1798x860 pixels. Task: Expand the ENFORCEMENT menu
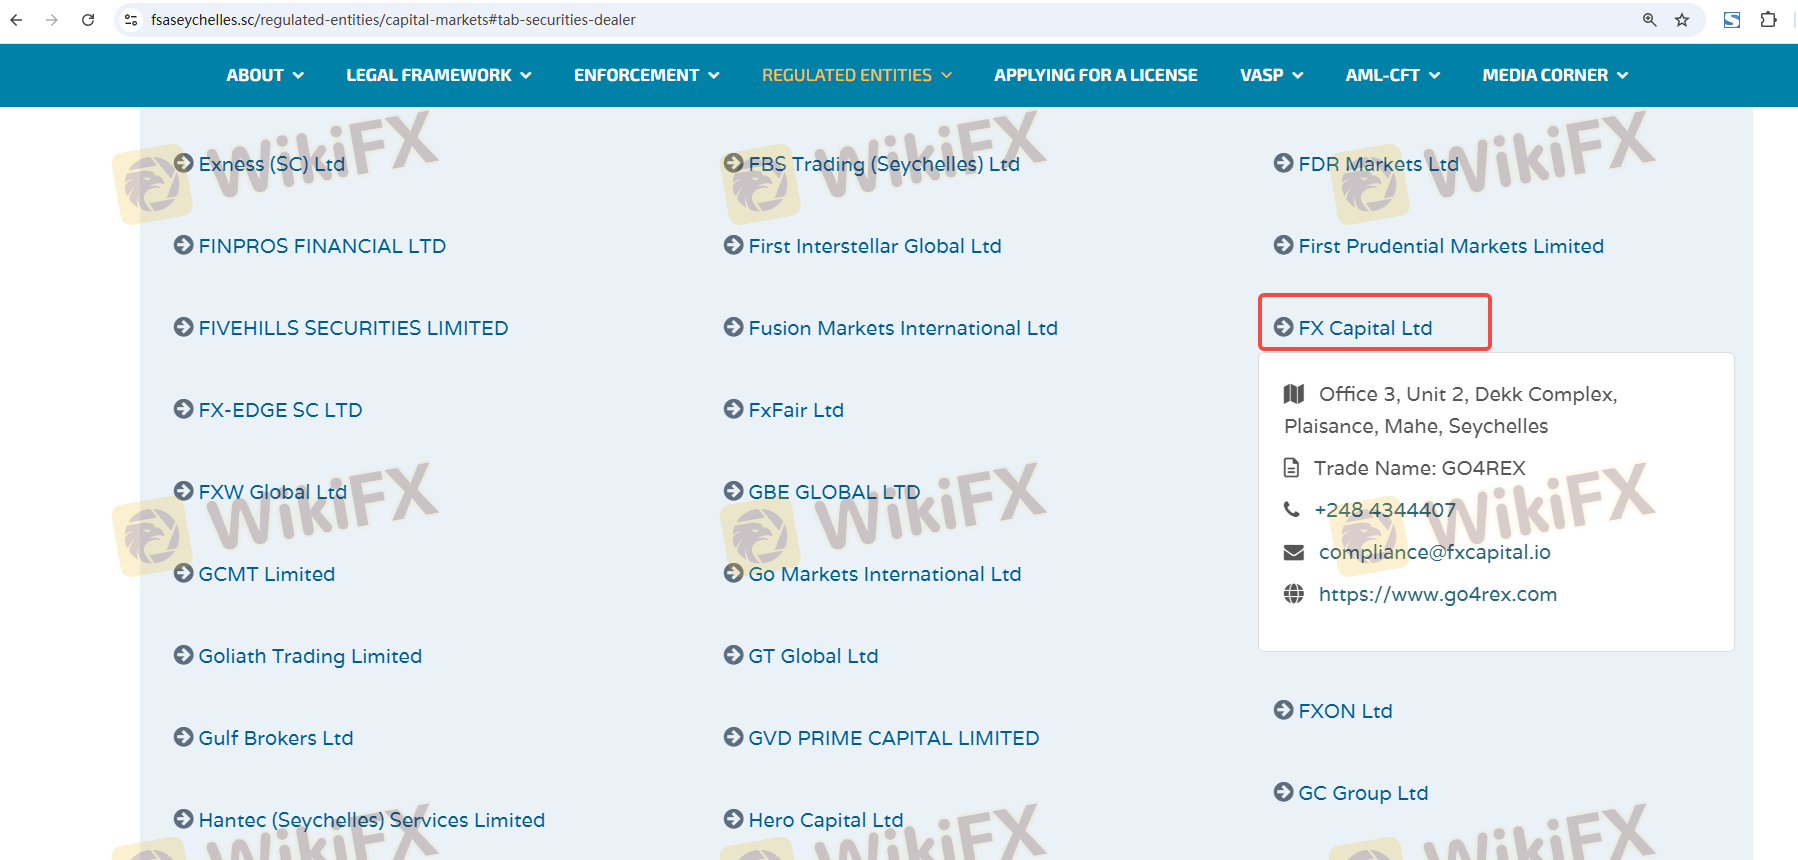pos(647,75)
